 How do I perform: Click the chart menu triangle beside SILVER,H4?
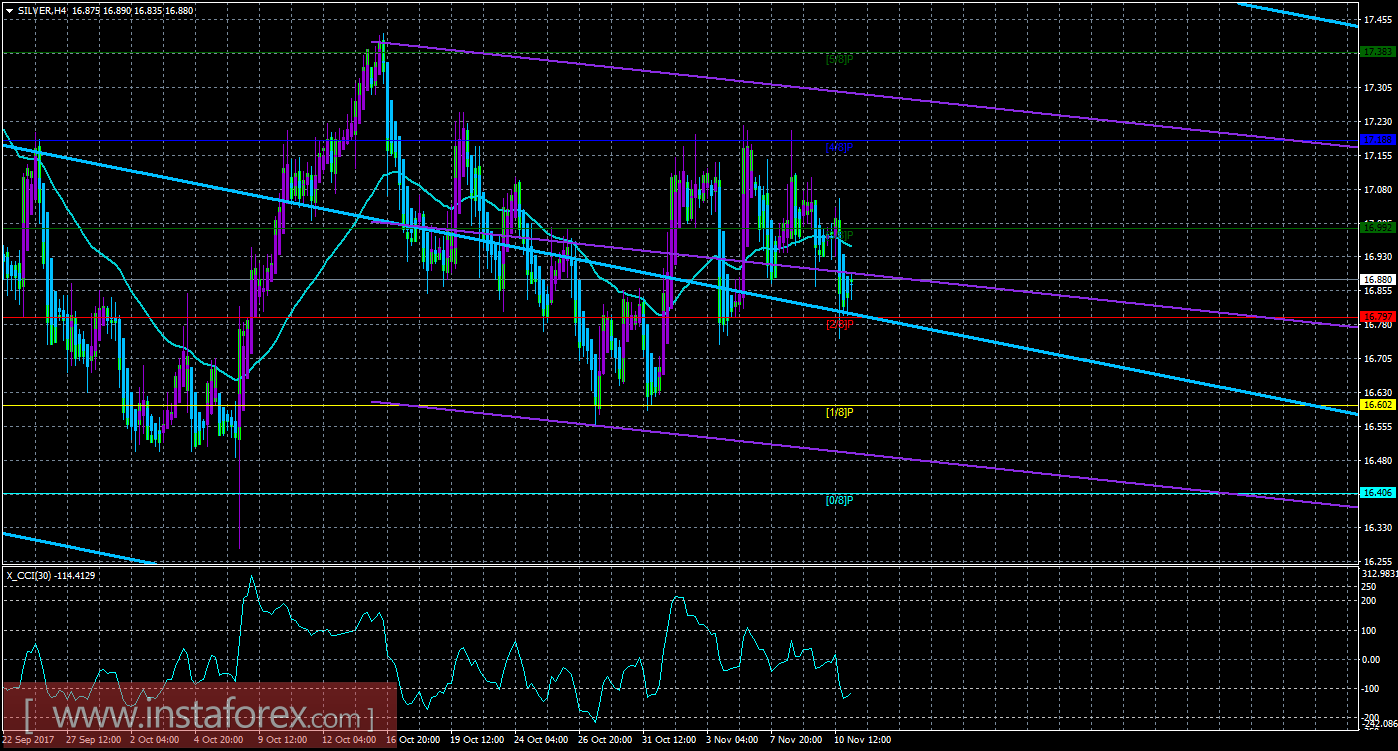pyautogui.click(x=9, y=9)
